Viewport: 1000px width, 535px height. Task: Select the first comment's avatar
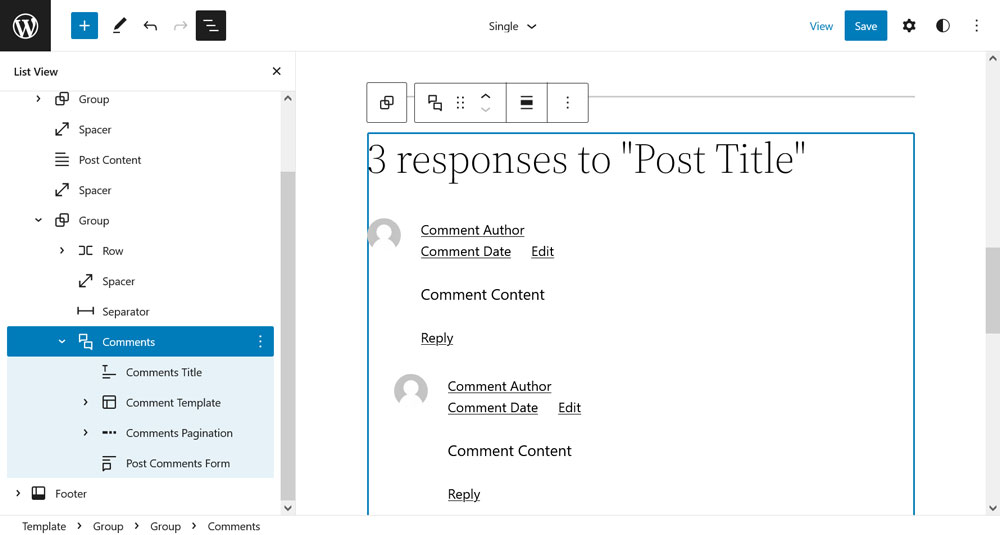[x=385, y=234]
